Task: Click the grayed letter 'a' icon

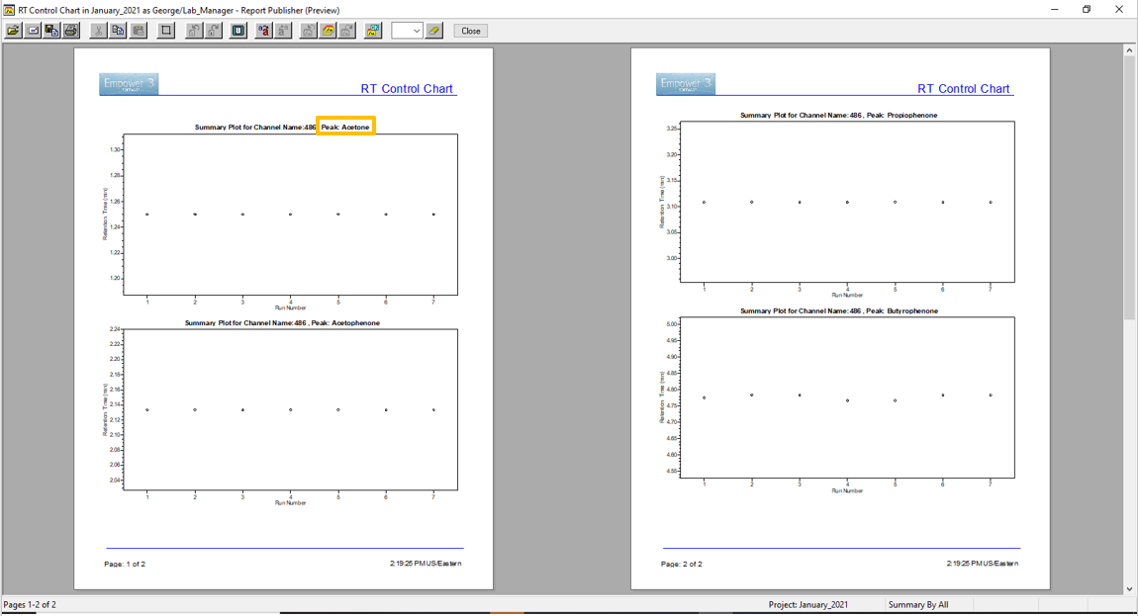Action: pyautogui.click(x=283, y=30)
